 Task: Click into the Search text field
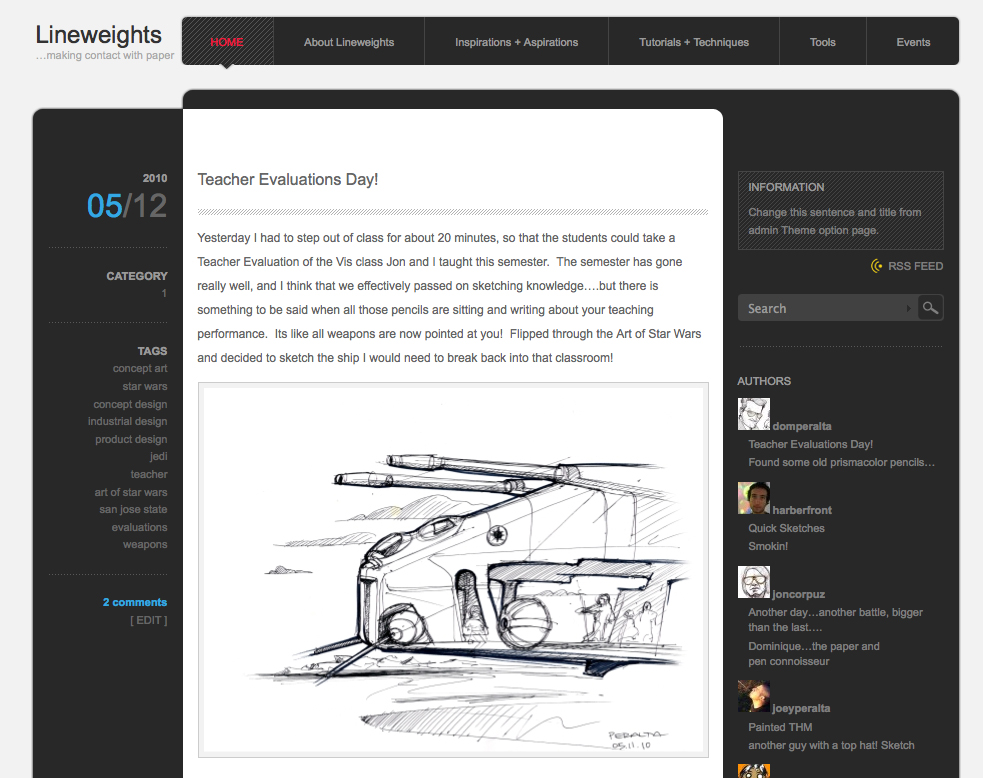click(x=822, y=308)
